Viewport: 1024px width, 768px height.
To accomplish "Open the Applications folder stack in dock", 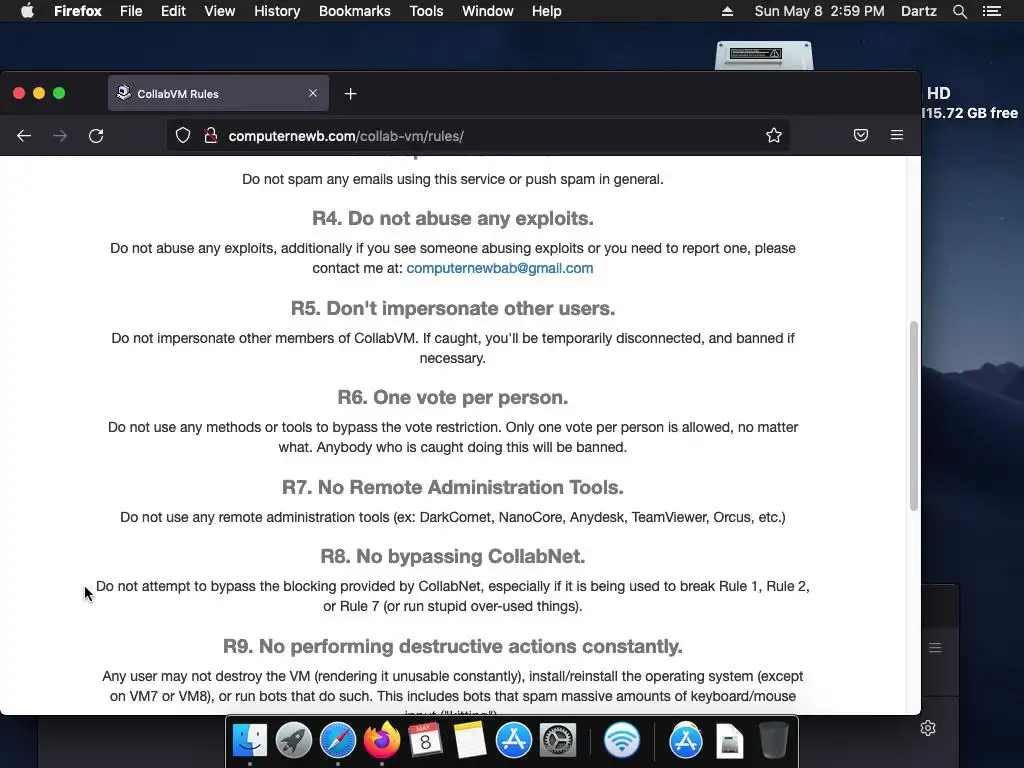I will click(x=686, y=741).
